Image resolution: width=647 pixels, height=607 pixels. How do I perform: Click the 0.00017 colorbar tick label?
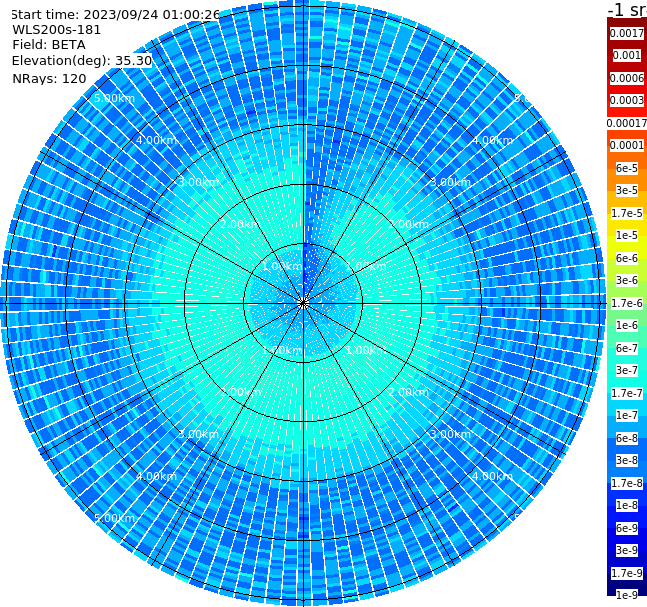pos(627,123)
